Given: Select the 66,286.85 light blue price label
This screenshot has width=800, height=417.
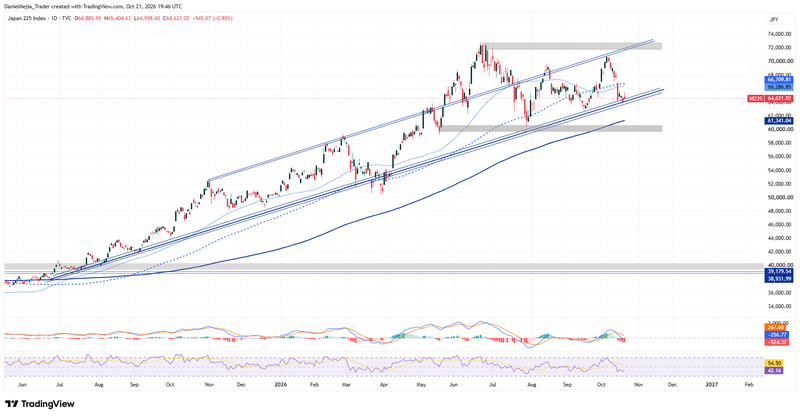Looking at the screenshot, I should 779,87.
